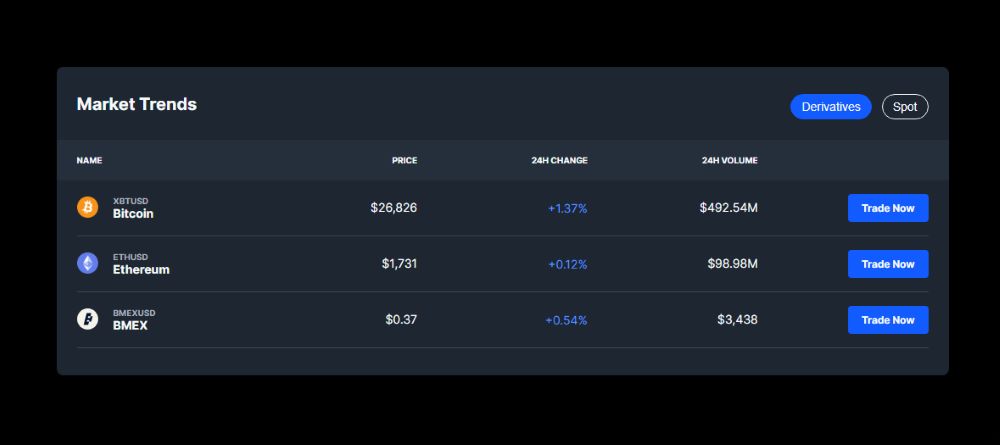Click Bitcoin price $26,826

coord(393,208)
